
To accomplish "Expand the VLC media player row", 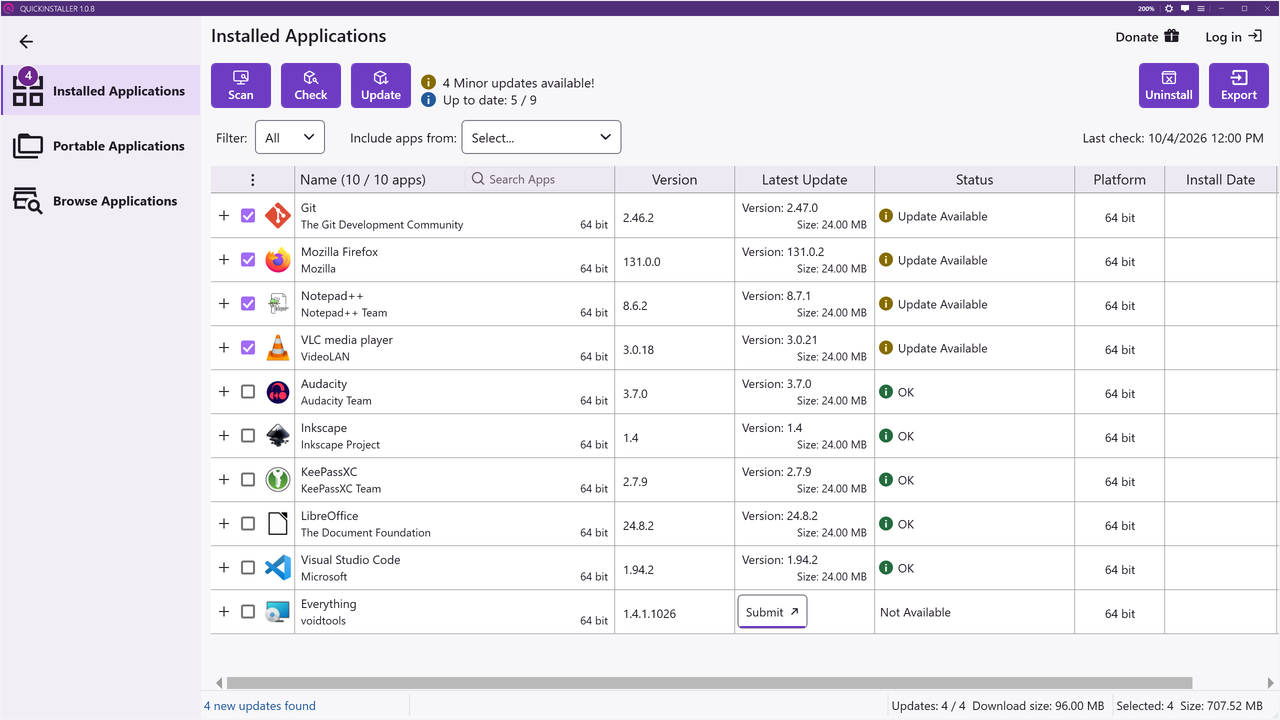I will tap(224, 348).
